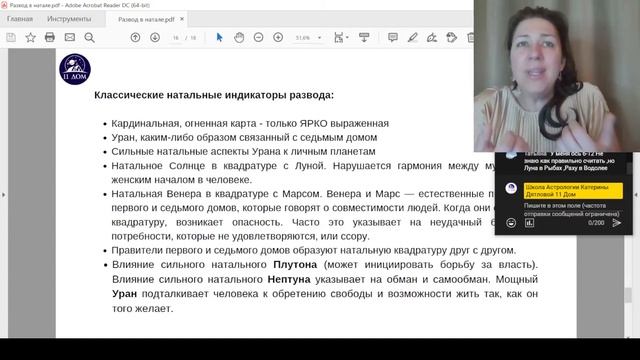The width and height of the screenshot is (640, 360).
Task: Open the poll icon in chat
Action: click(x=529, y=223)
